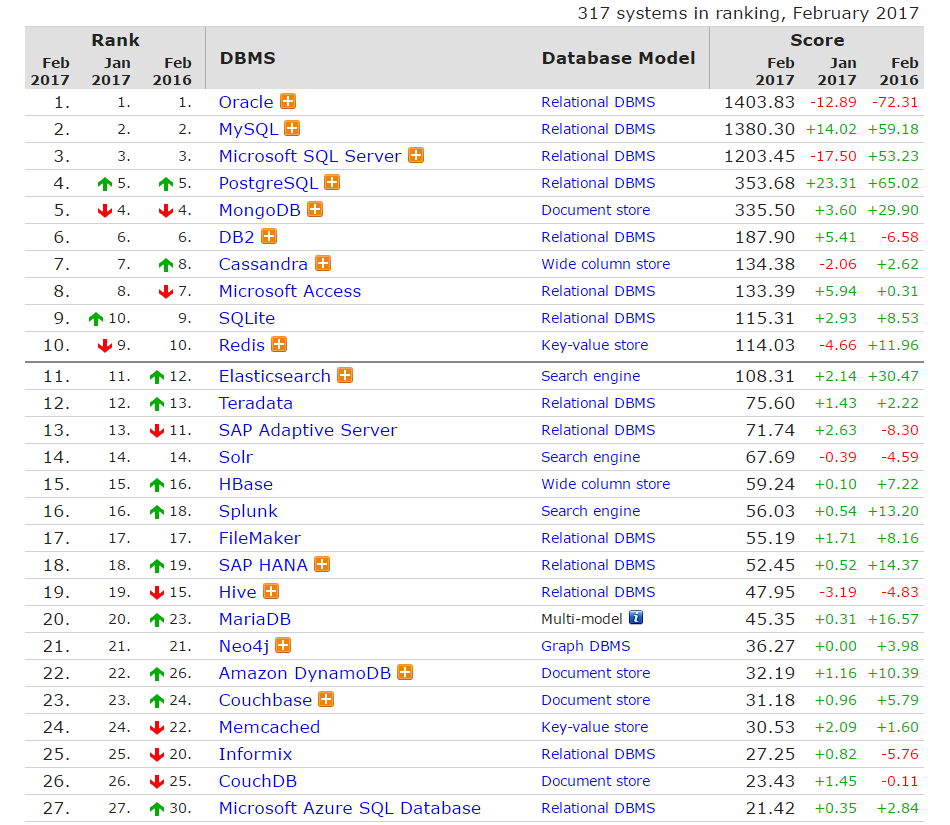The image size is (950, 825).
Task: Open the SAP Adaptive Server link
Action: pyautogui.click(x=308, y=430)
